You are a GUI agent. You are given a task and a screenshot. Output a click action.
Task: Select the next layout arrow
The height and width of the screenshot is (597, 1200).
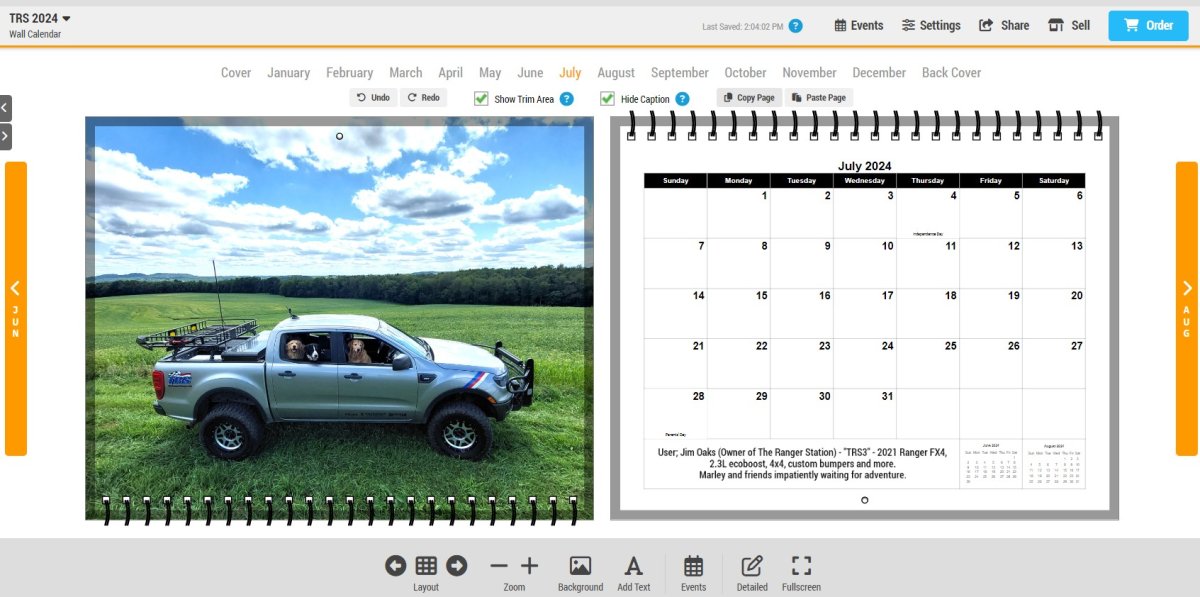[456, 566]
